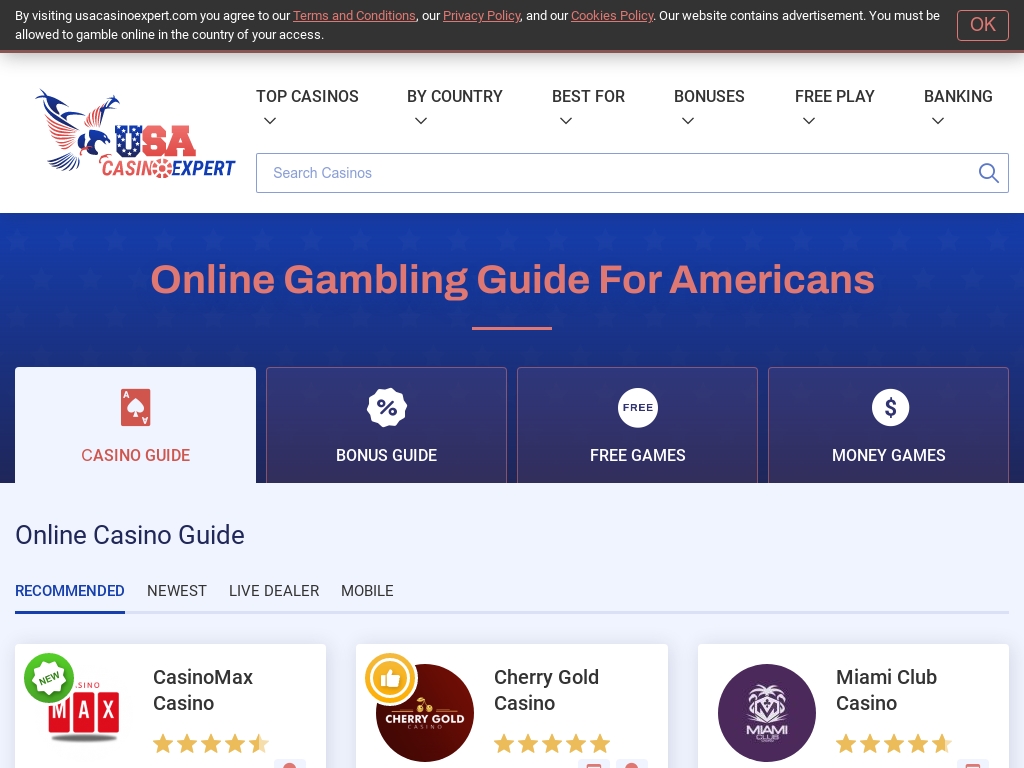The image size is (1024, 768).
Task: Open the Best For menu
Action: tap(588, 96)
